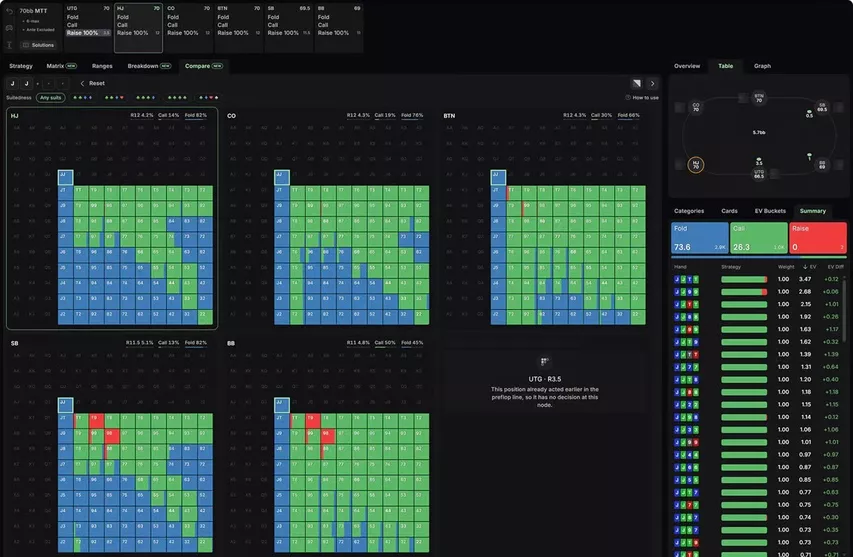Click the HJ seat on the table diagram
The height and width of the screenshot is (557, 853).
point(696,164)
